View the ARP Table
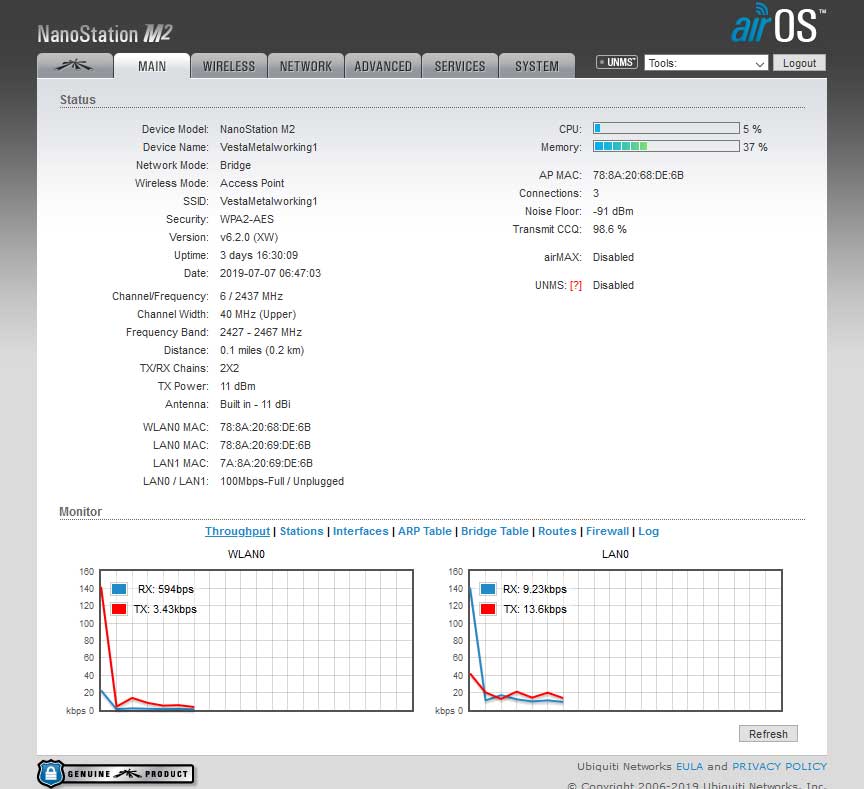Viewport: 864px width, 789px height. coord(425,531)
